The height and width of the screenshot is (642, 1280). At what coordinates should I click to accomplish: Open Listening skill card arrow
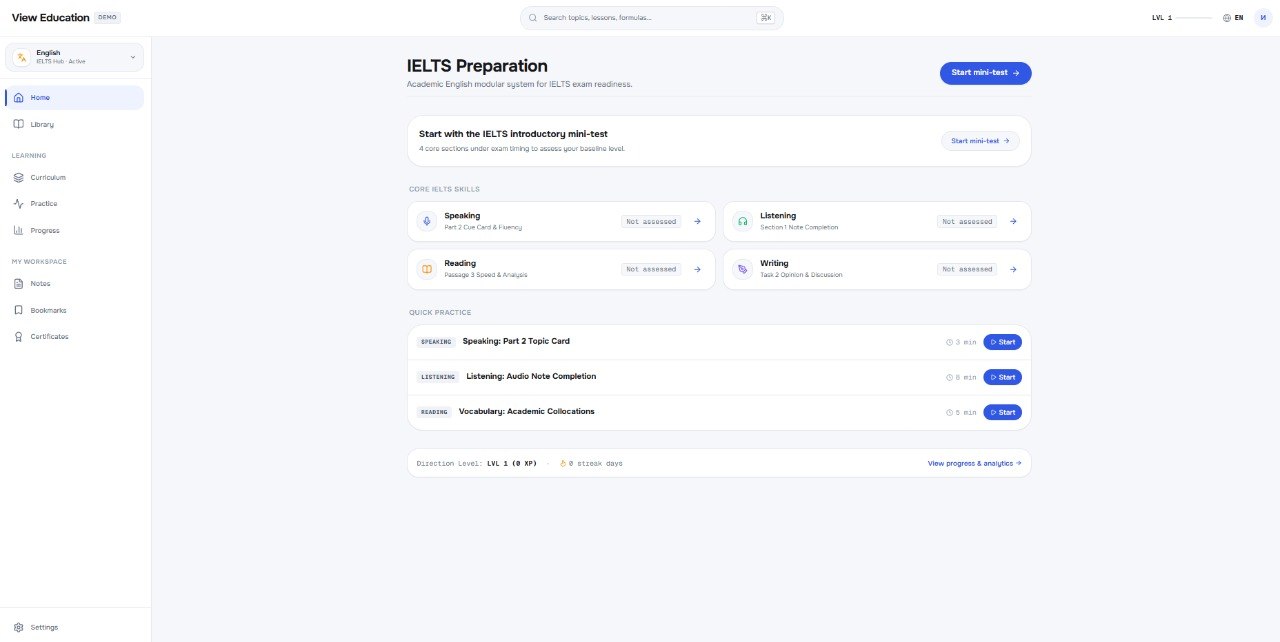(1013, 221)
